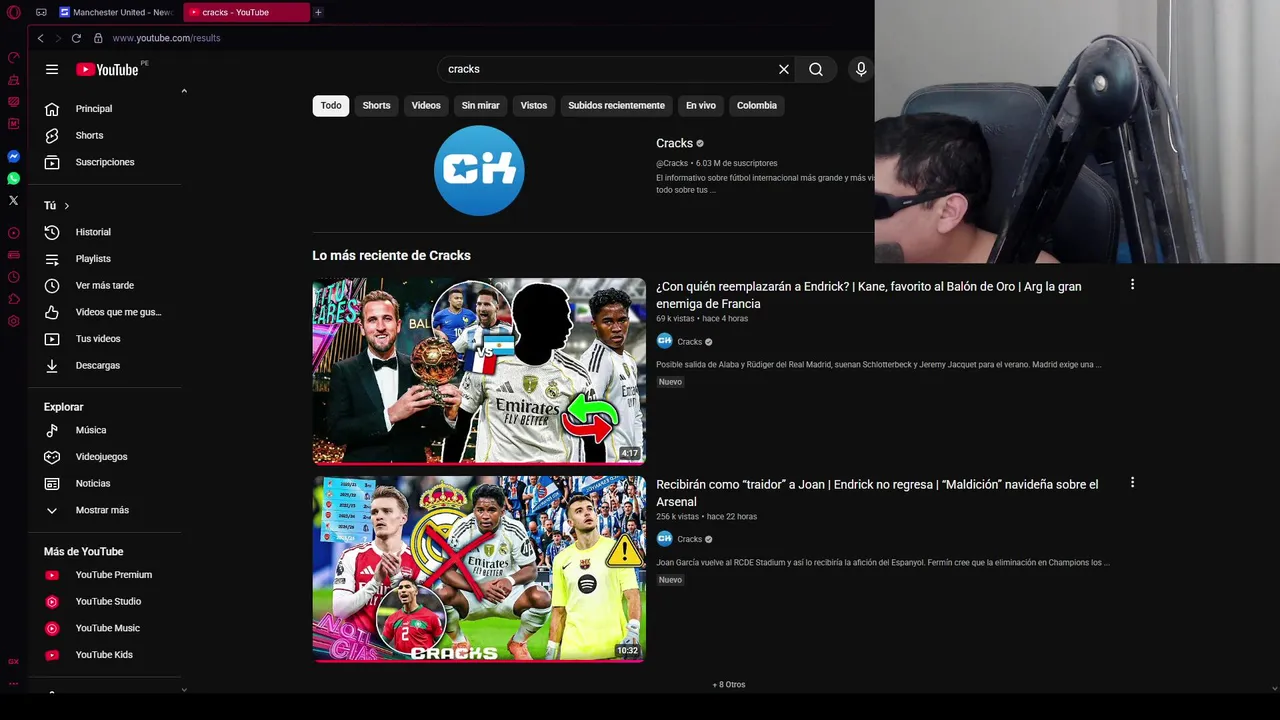Image resolution: width=1280 pixels, height=720 pixels.
Task: Open Opera main menu logo
Action: (14, 12)
